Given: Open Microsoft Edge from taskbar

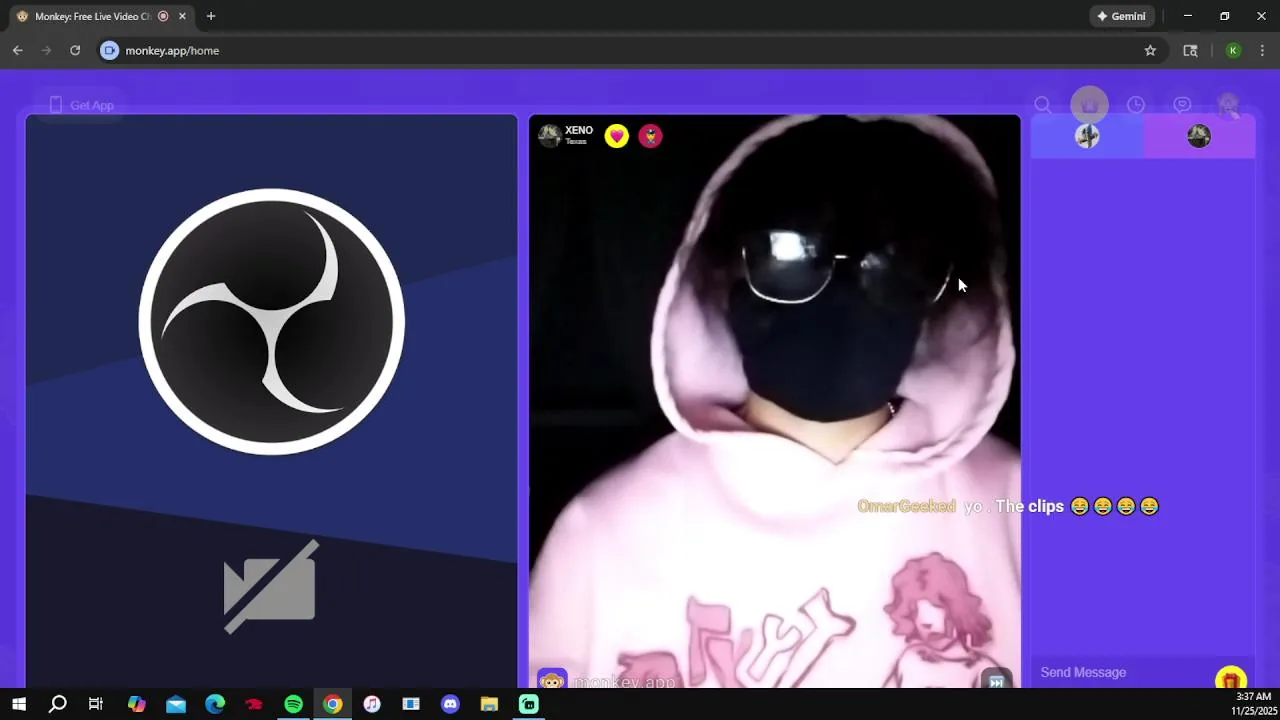Looking at the screenshot, I should coord(215,705).
